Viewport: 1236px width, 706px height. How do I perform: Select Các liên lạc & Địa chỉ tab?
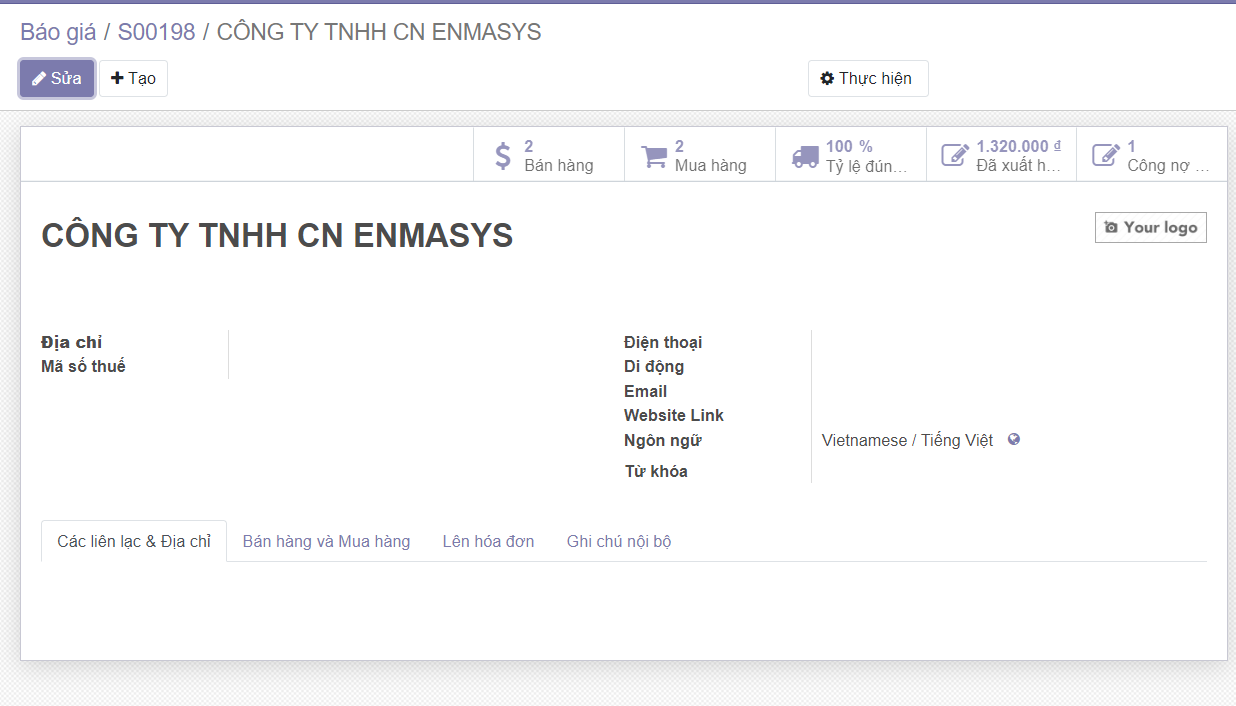pyautogui.click(x=134, y=541)
